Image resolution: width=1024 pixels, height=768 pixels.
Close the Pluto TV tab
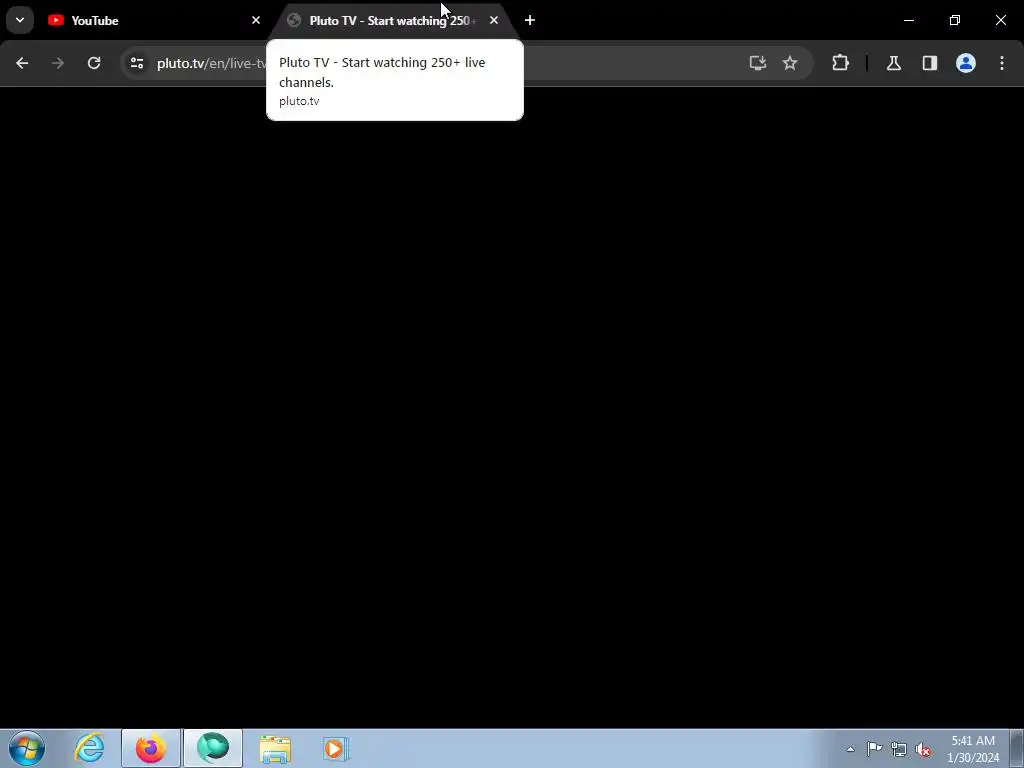pyautogui.click(x=494, y=20)
